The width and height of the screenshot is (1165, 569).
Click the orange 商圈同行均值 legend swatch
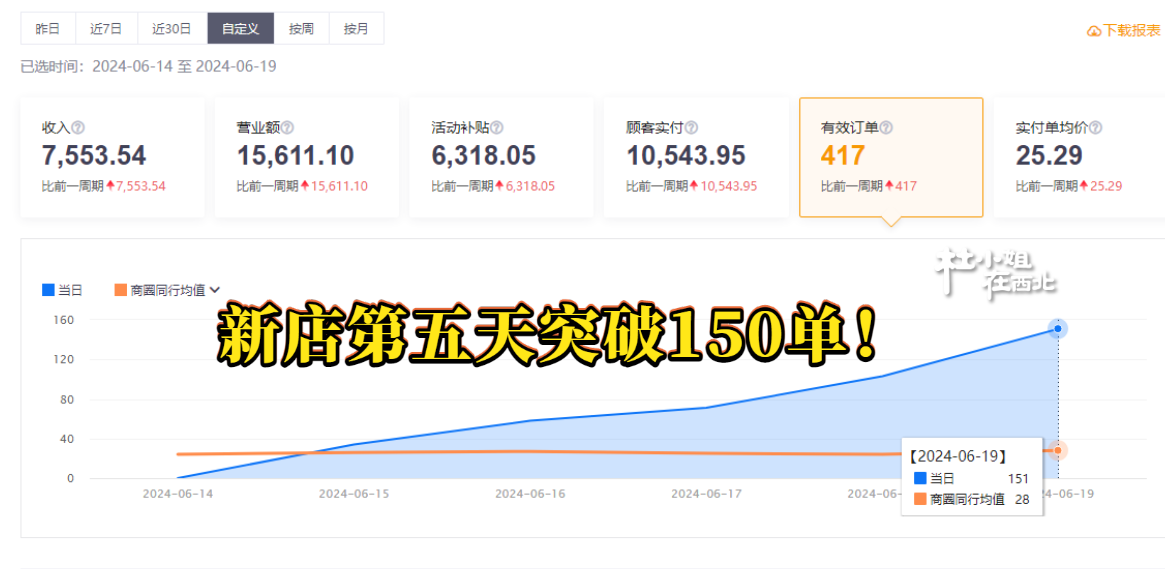(x=120, y=290)
